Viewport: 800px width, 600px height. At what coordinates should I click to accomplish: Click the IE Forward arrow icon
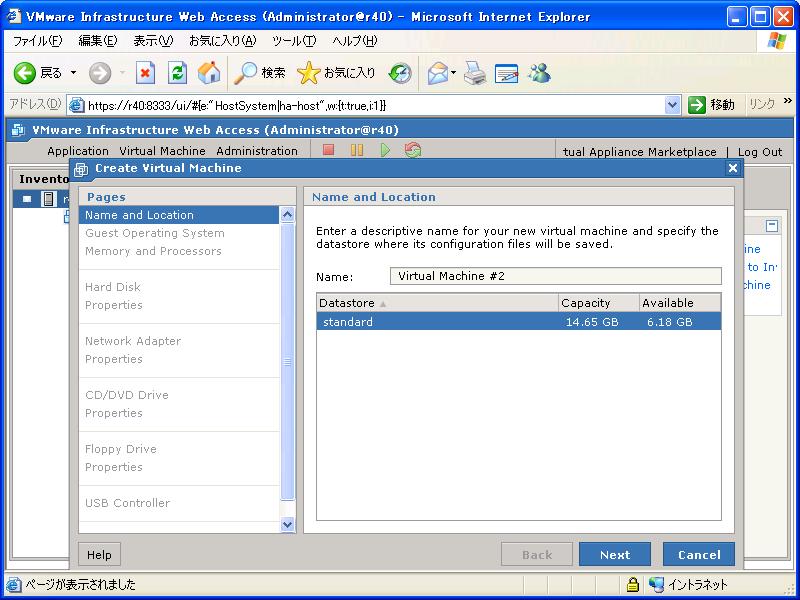pyautogui.click(x=99, y=73)
